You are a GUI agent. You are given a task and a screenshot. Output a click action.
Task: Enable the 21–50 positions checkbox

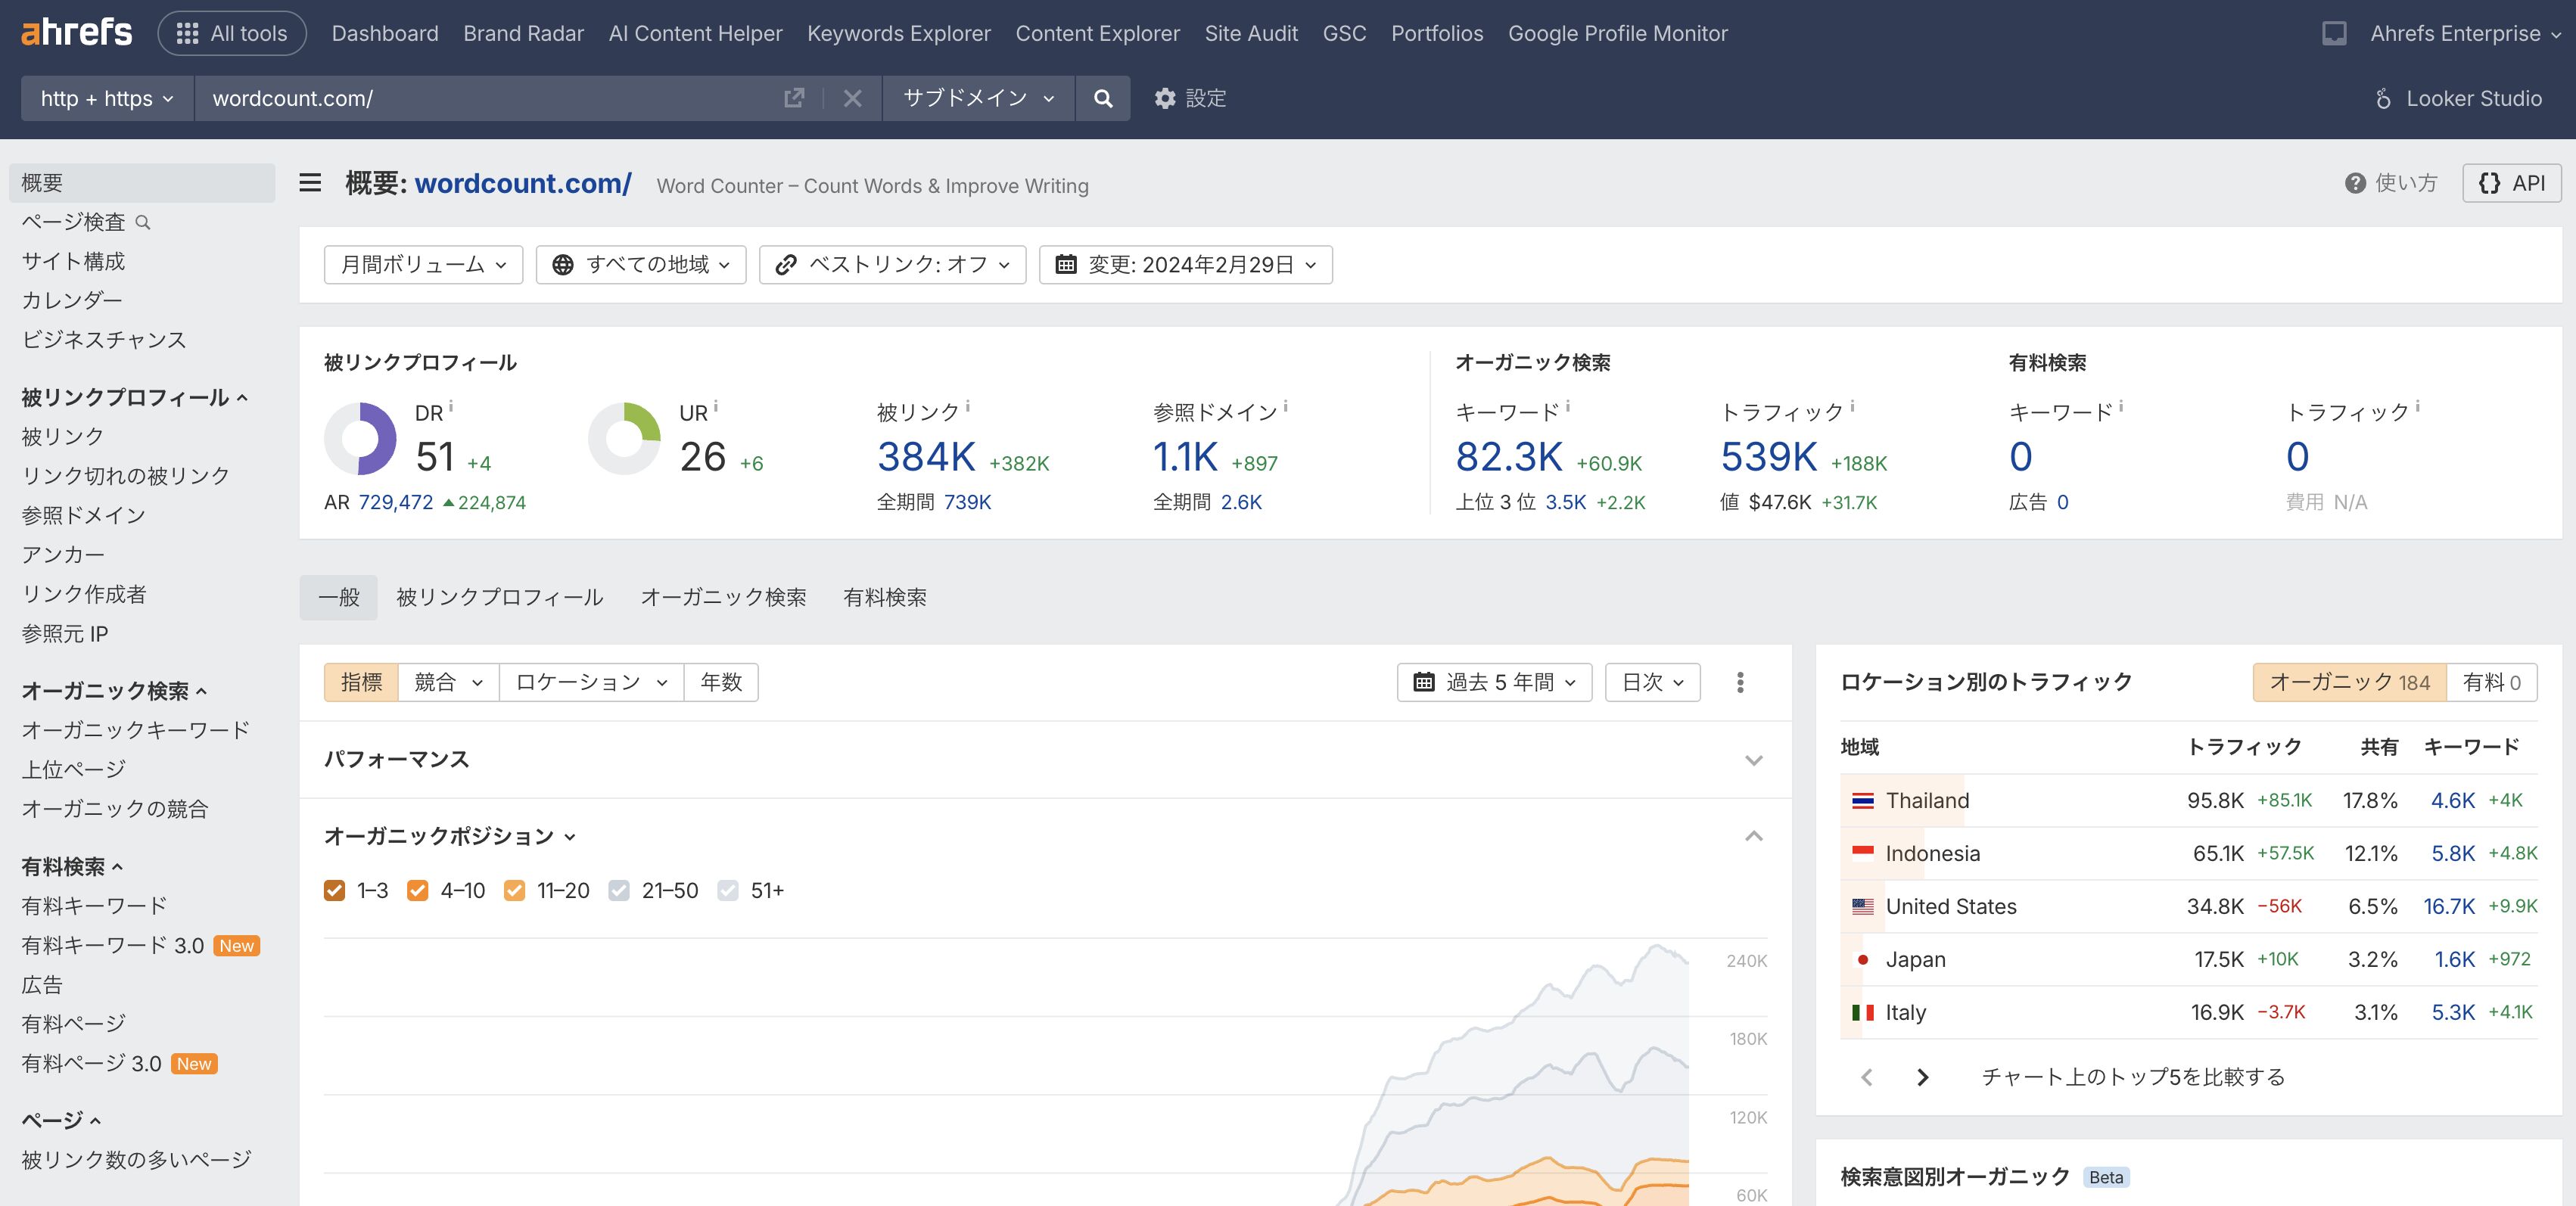(619, 890)
